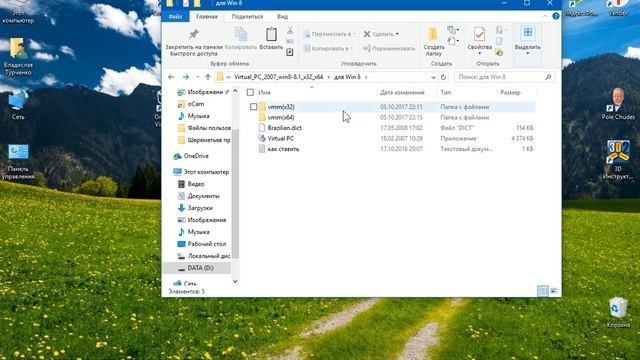Viewport: 640px width, 360px height.
Task: Select the Brazilian.dict file
Action: pos(284,128)
